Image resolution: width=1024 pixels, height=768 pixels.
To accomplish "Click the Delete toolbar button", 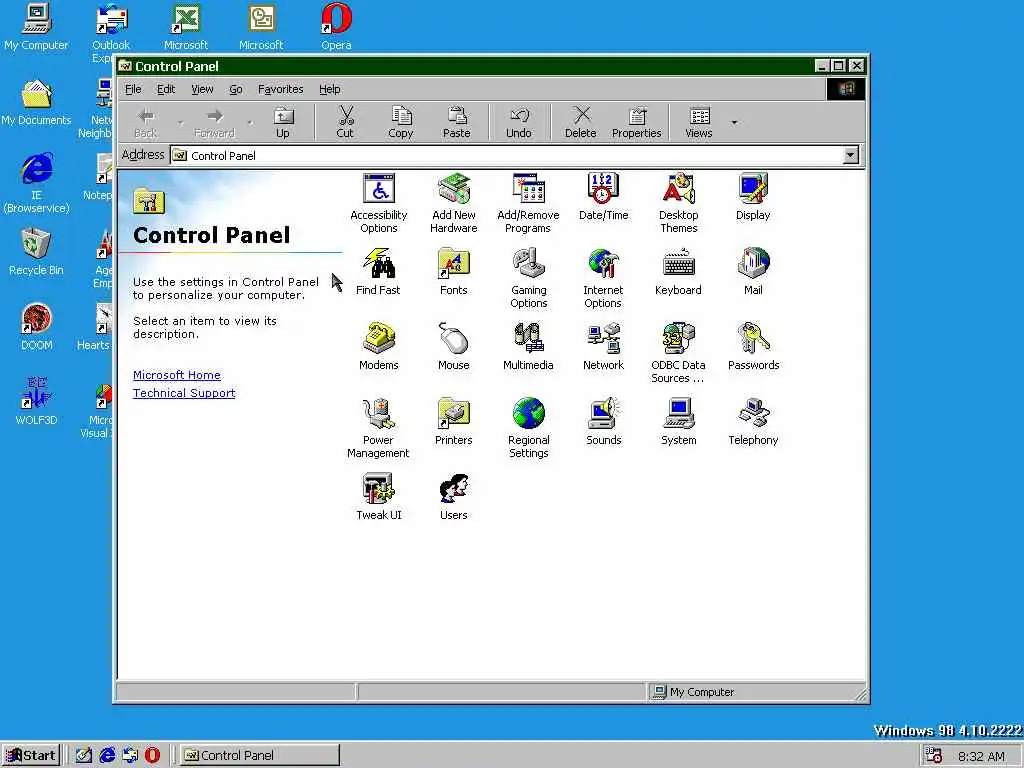I will [581, 123].
